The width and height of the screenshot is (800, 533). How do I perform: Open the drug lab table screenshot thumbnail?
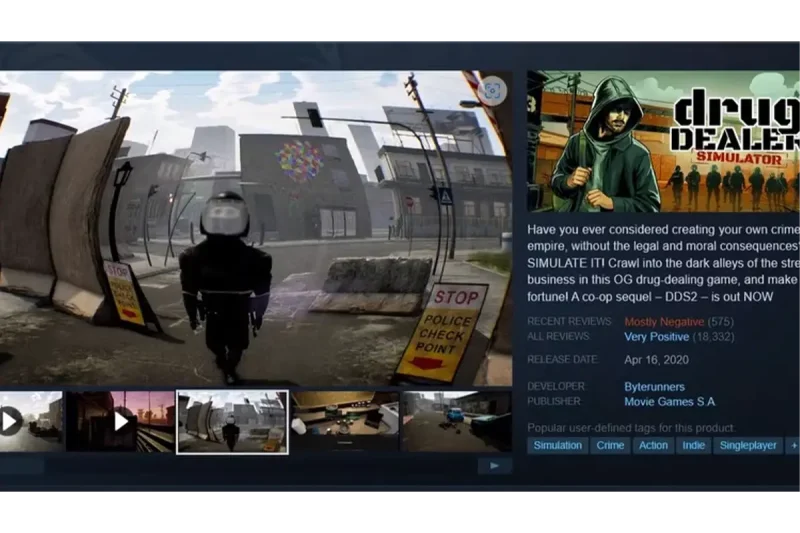coord(345,421)
